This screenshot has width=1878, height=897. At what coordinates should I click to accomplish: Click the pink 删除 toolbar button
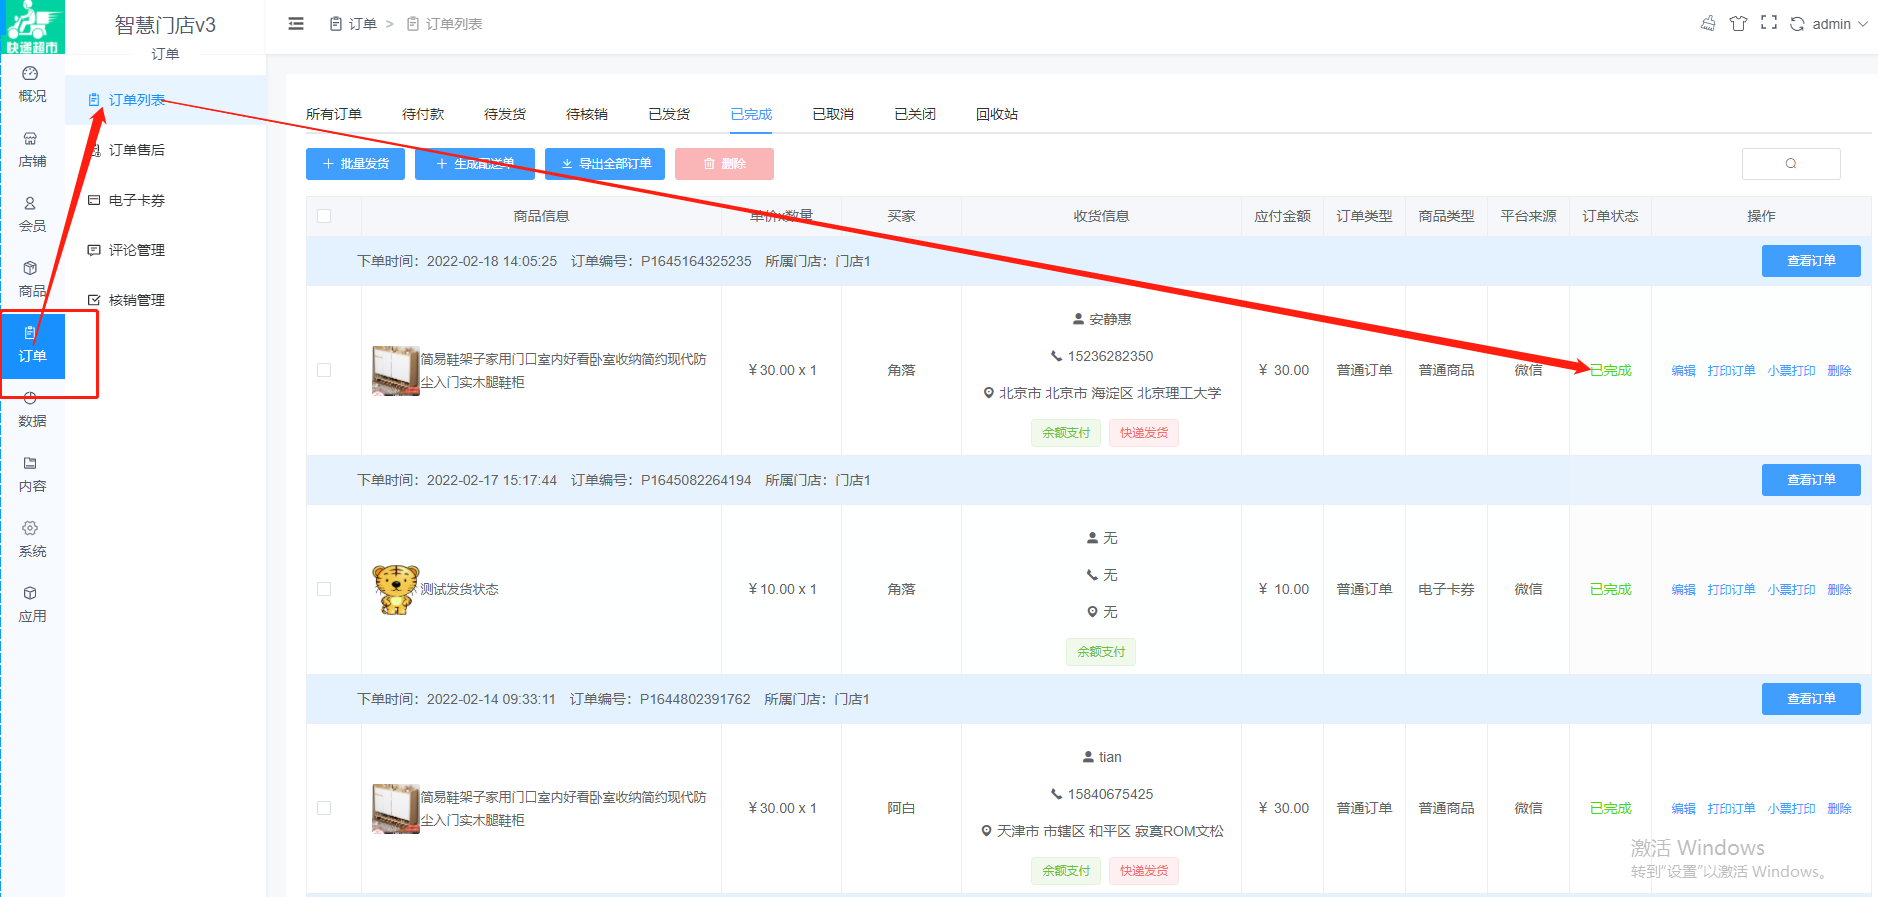724,164
